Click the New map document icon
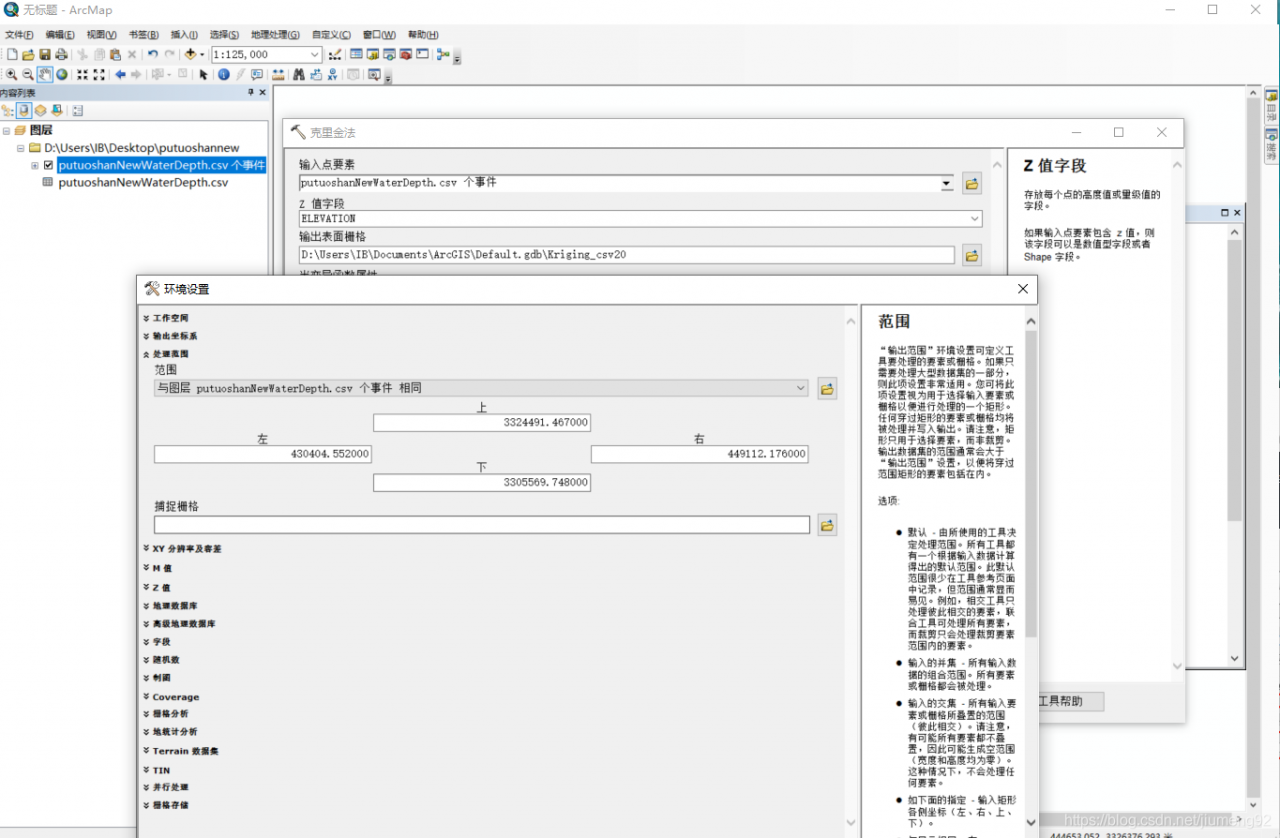The height and width of the screenshot is (838, 1280). point(12,55)
